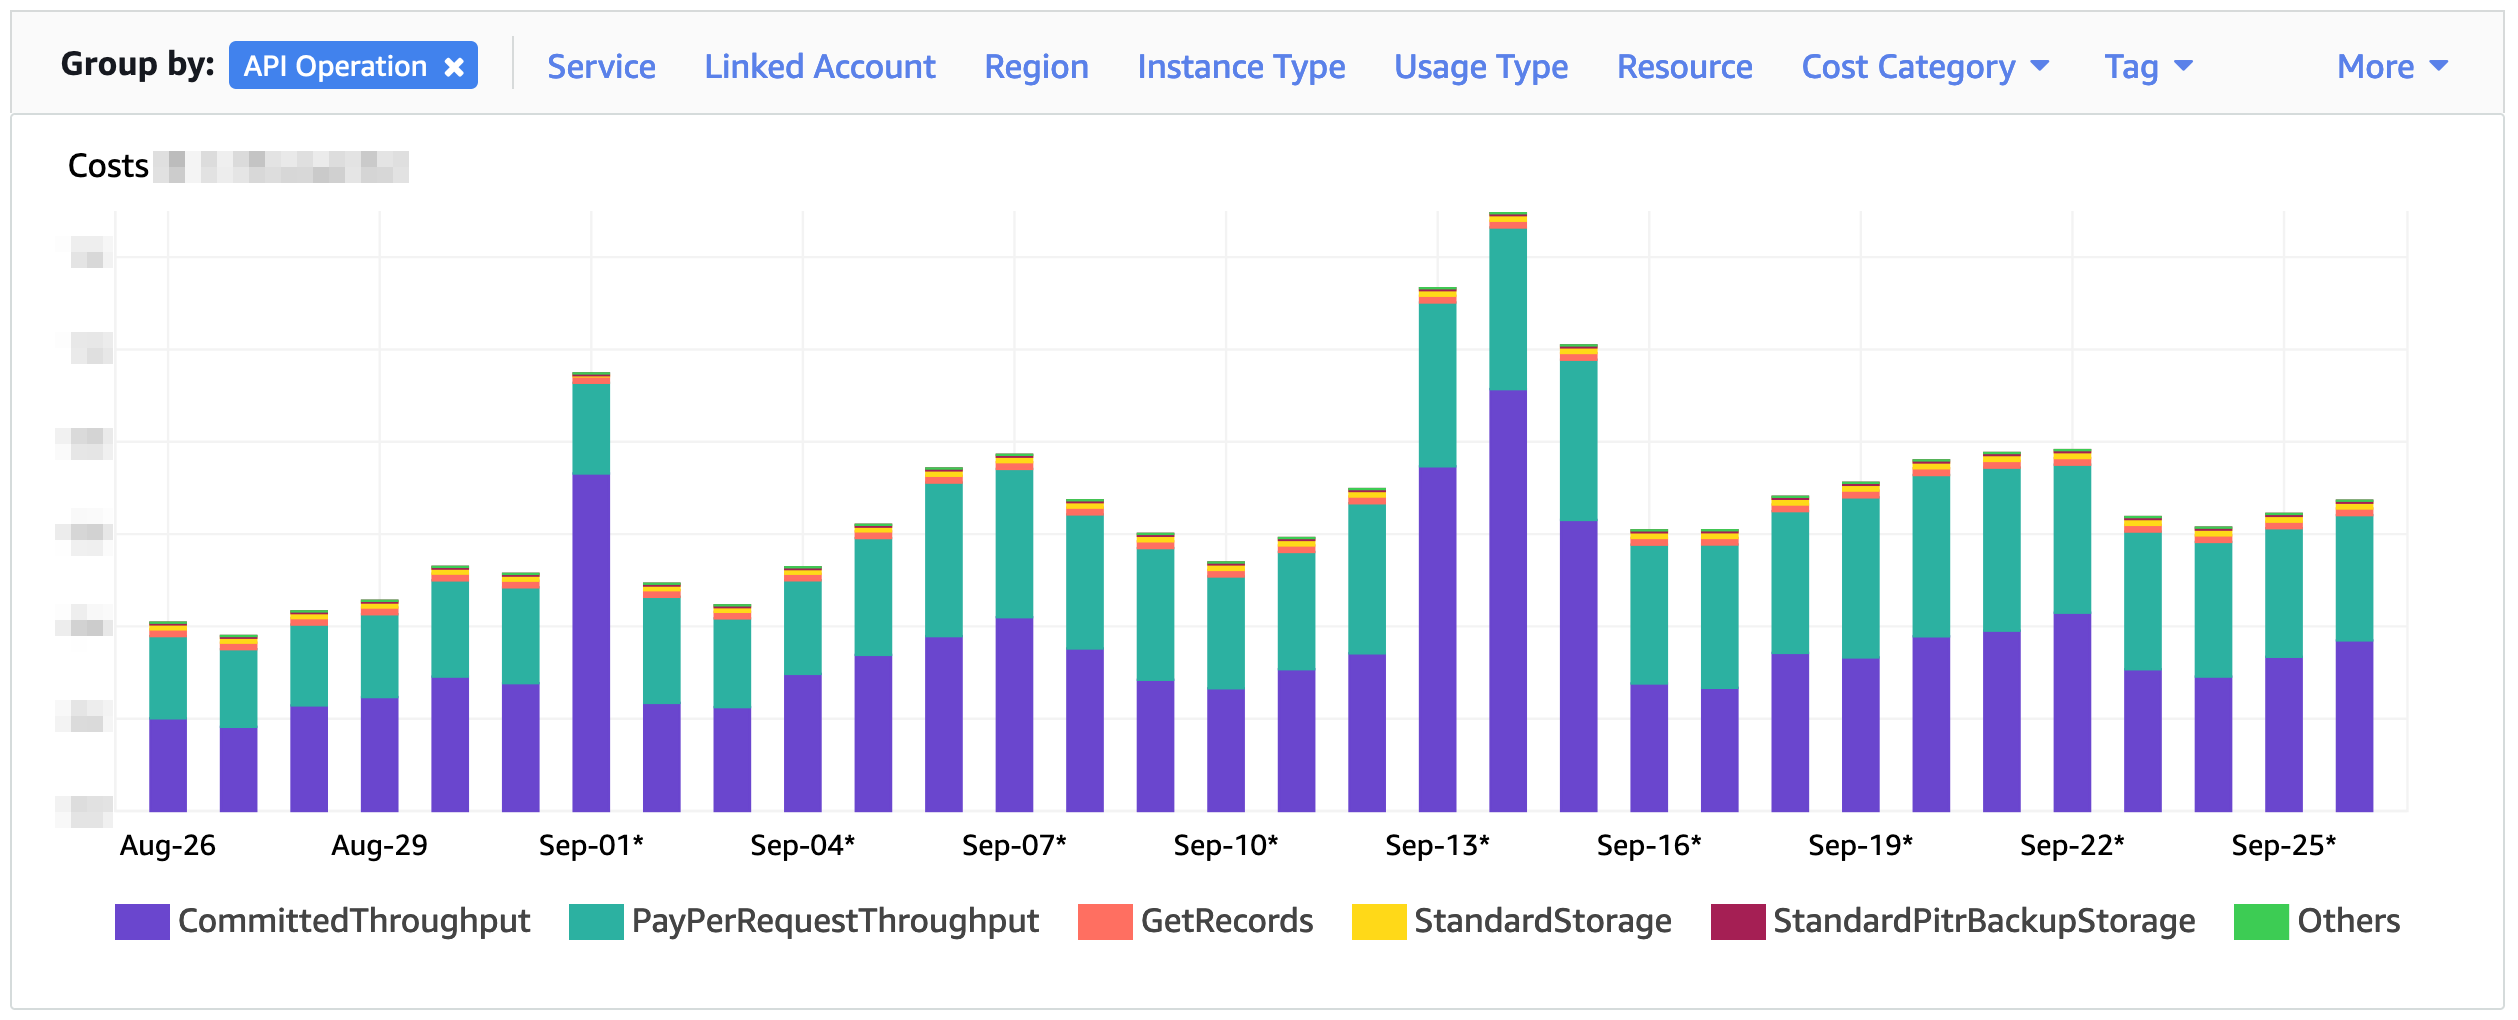Viewport: 2518px width, 1020px height.
Task: Select Instance Type as the group-by dimension
Action: point(1242,66)
